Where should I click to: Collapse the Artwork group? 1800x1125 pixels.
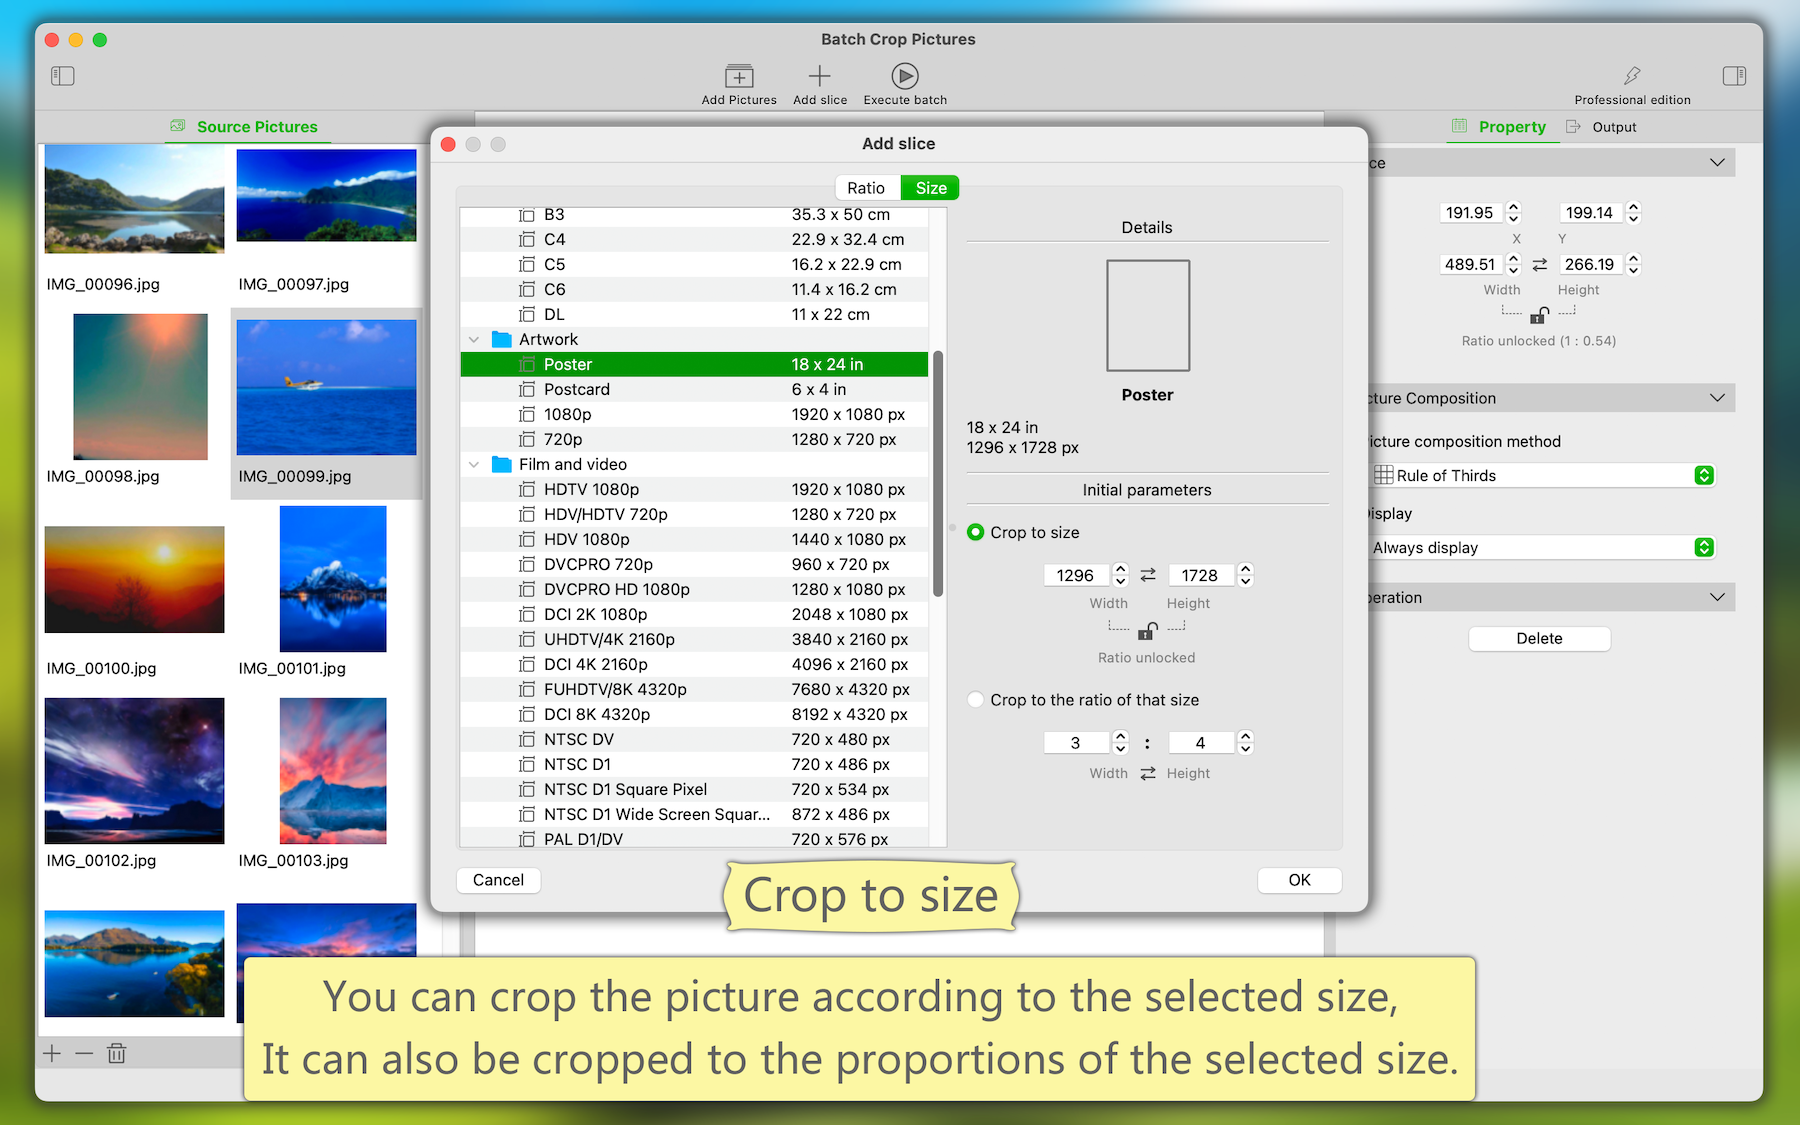[x=474, y=339]
